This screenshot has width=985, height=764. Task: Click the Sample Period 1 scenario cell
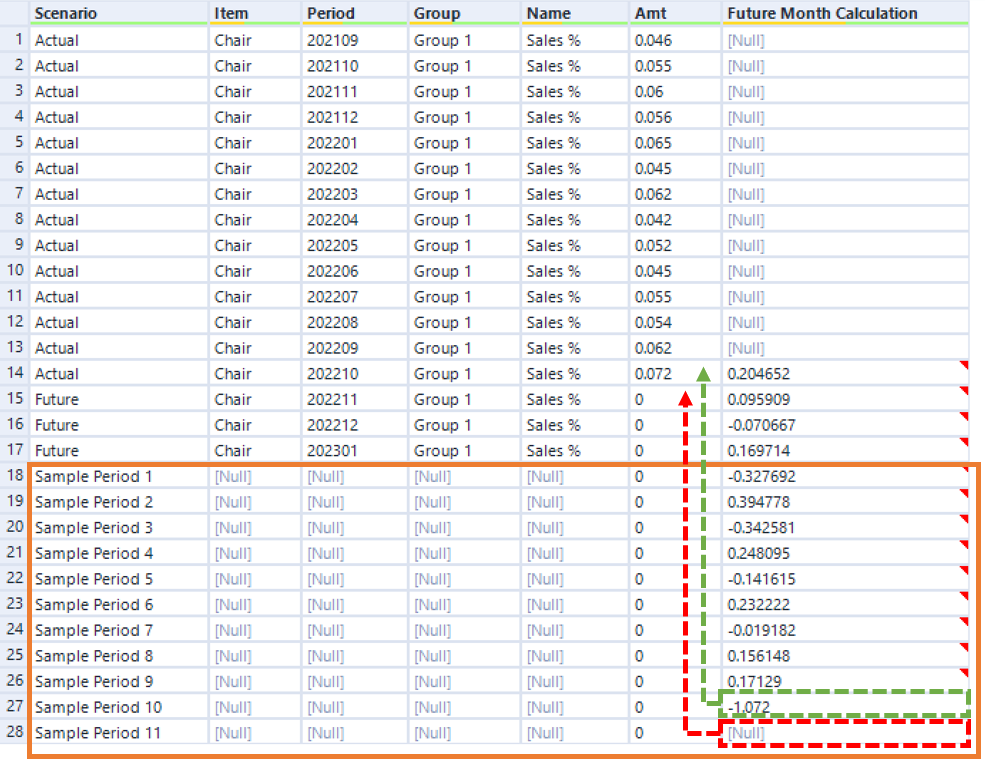click(x=93, y=476)
